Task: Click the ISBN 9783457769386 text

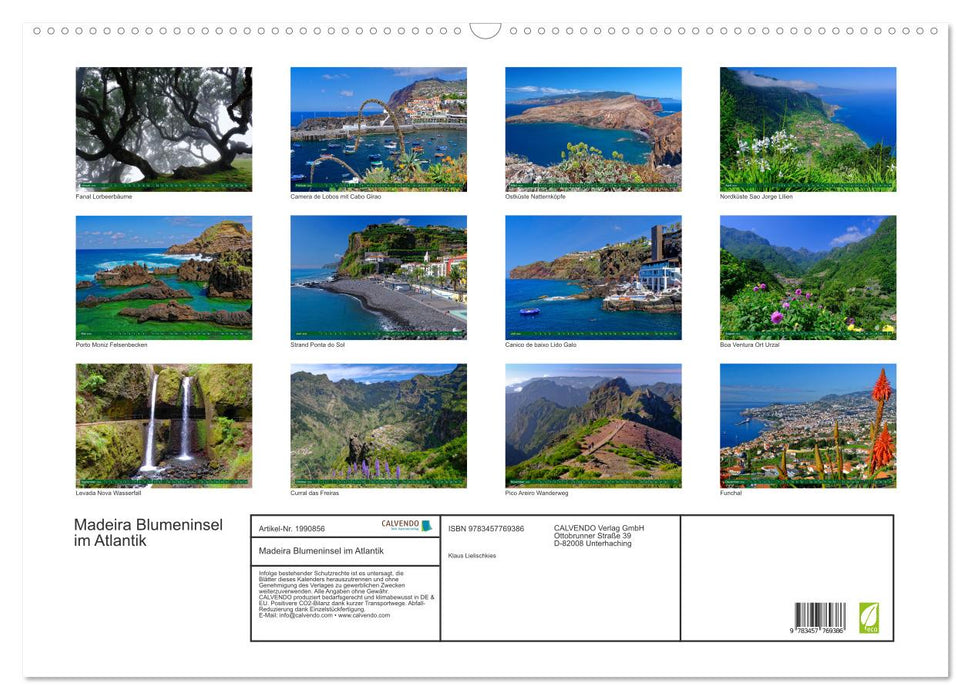Action: coord(486,528)
